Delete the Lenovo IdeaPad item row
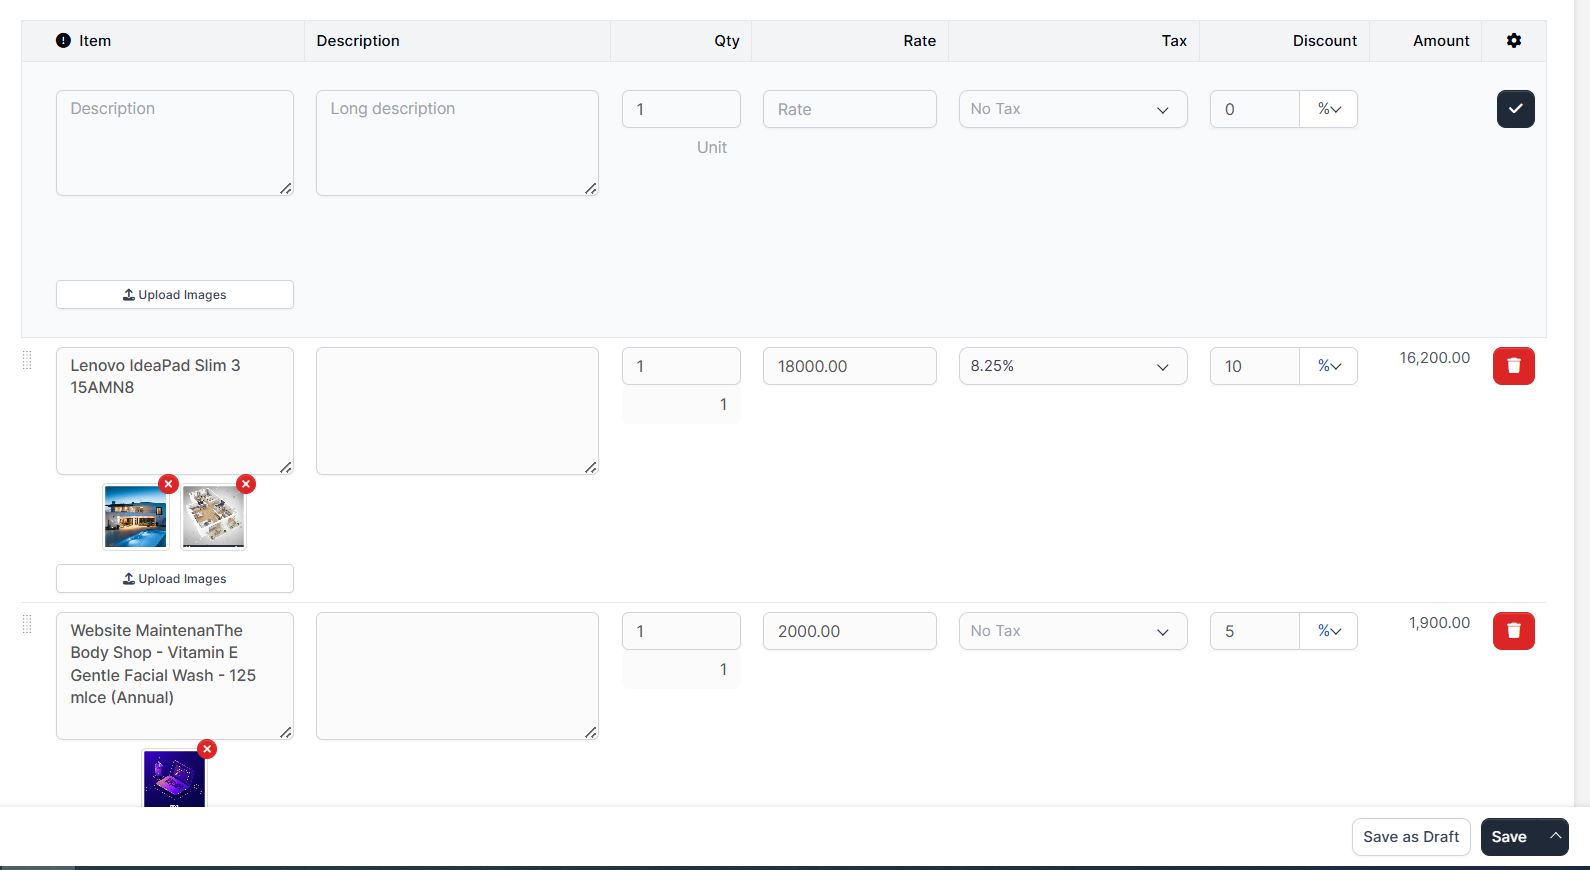Viewport: 1590px width, 870px height. 1514,366
